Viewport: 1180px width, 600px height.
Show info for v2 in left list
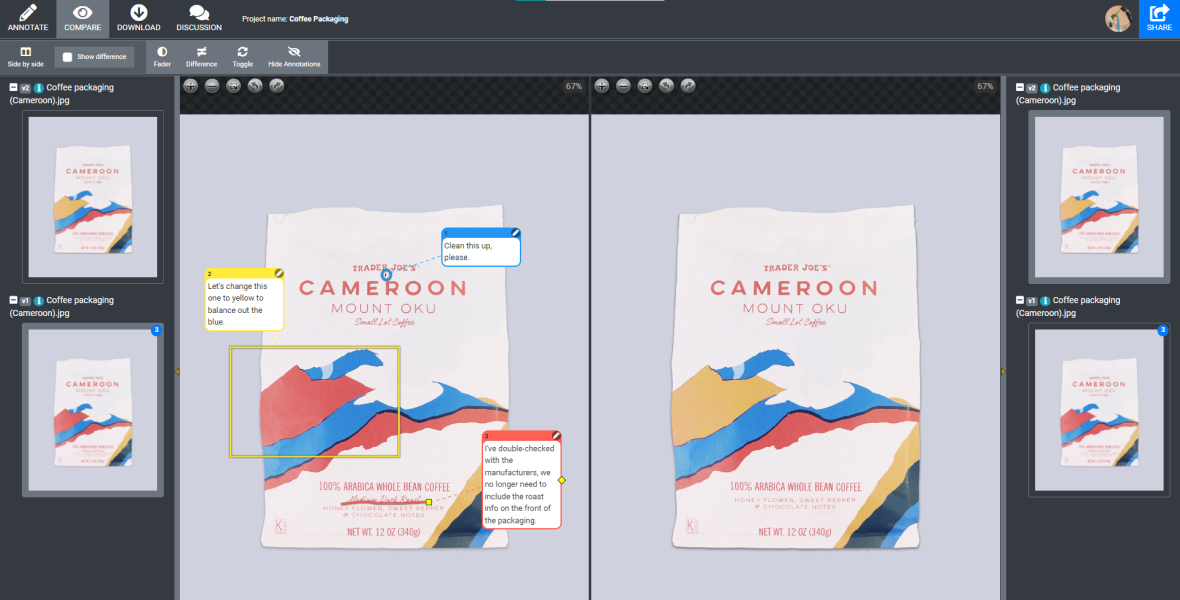[38, 88]
